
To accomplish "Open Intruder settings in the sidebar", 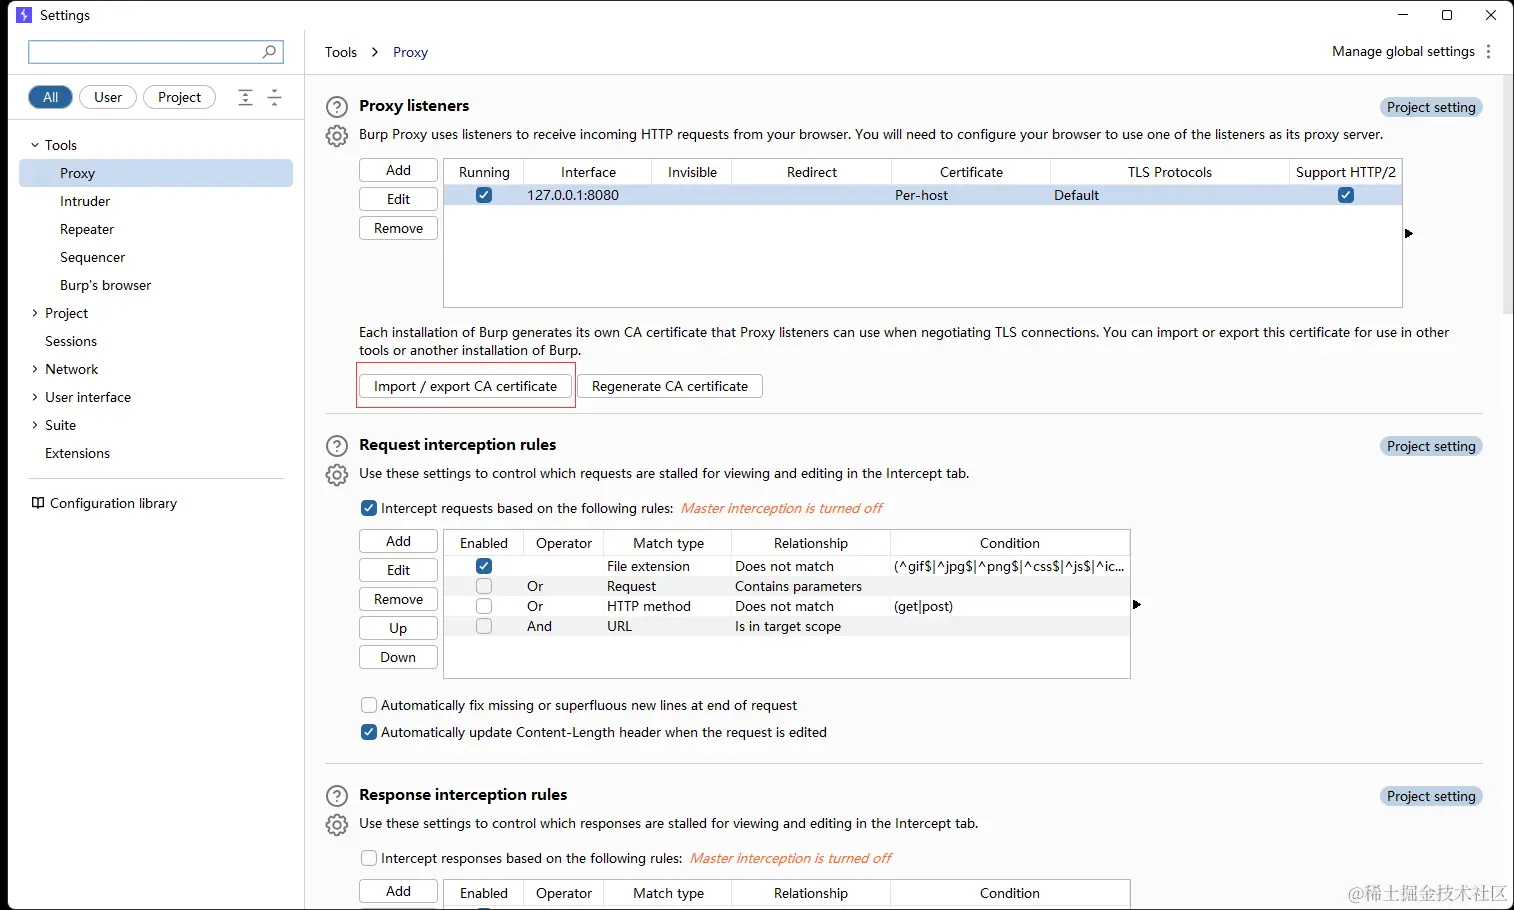I will click(x=85, y=201).
